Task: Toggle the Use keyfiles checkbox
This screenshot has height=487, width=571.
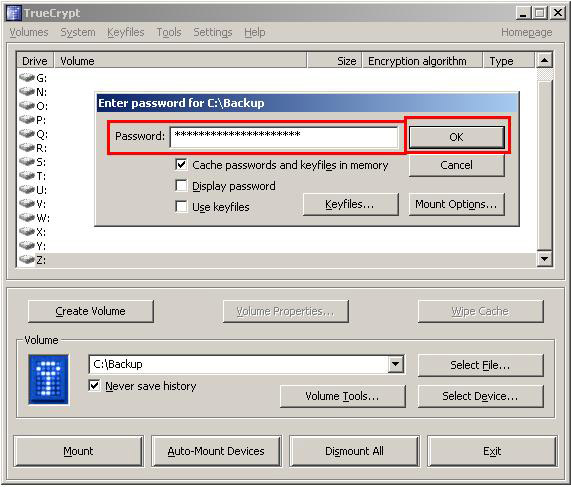Action: click(181, 207)
